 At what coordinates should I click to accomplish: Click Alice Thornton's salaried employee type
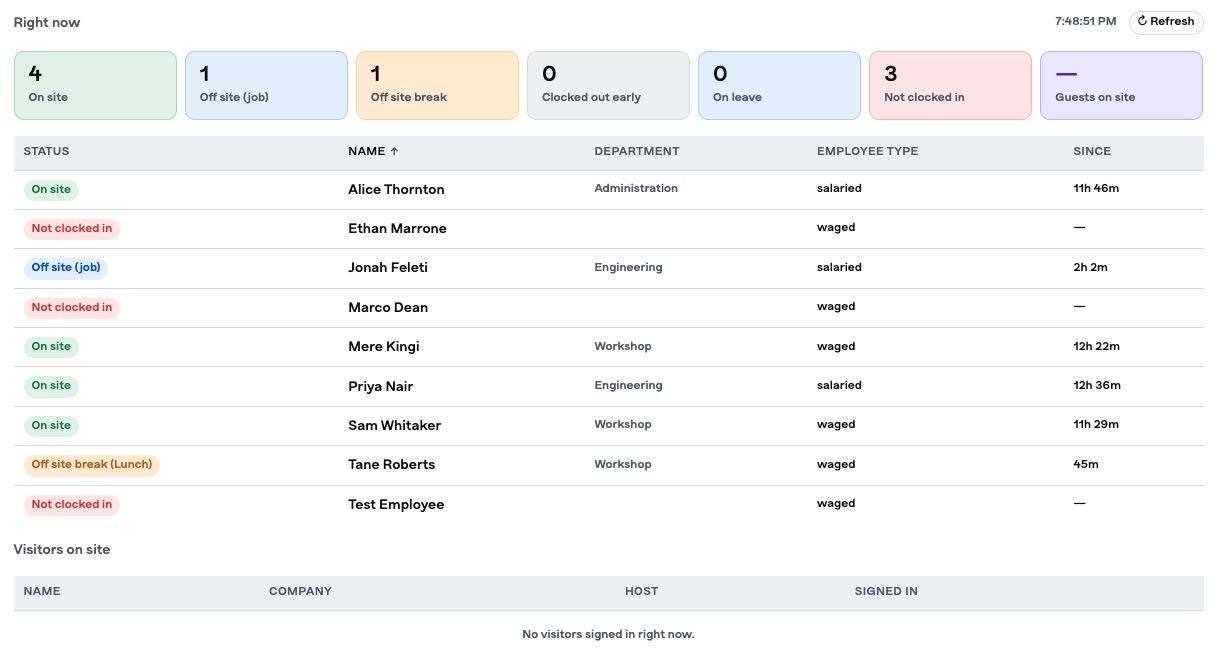[x=839, y=188]
